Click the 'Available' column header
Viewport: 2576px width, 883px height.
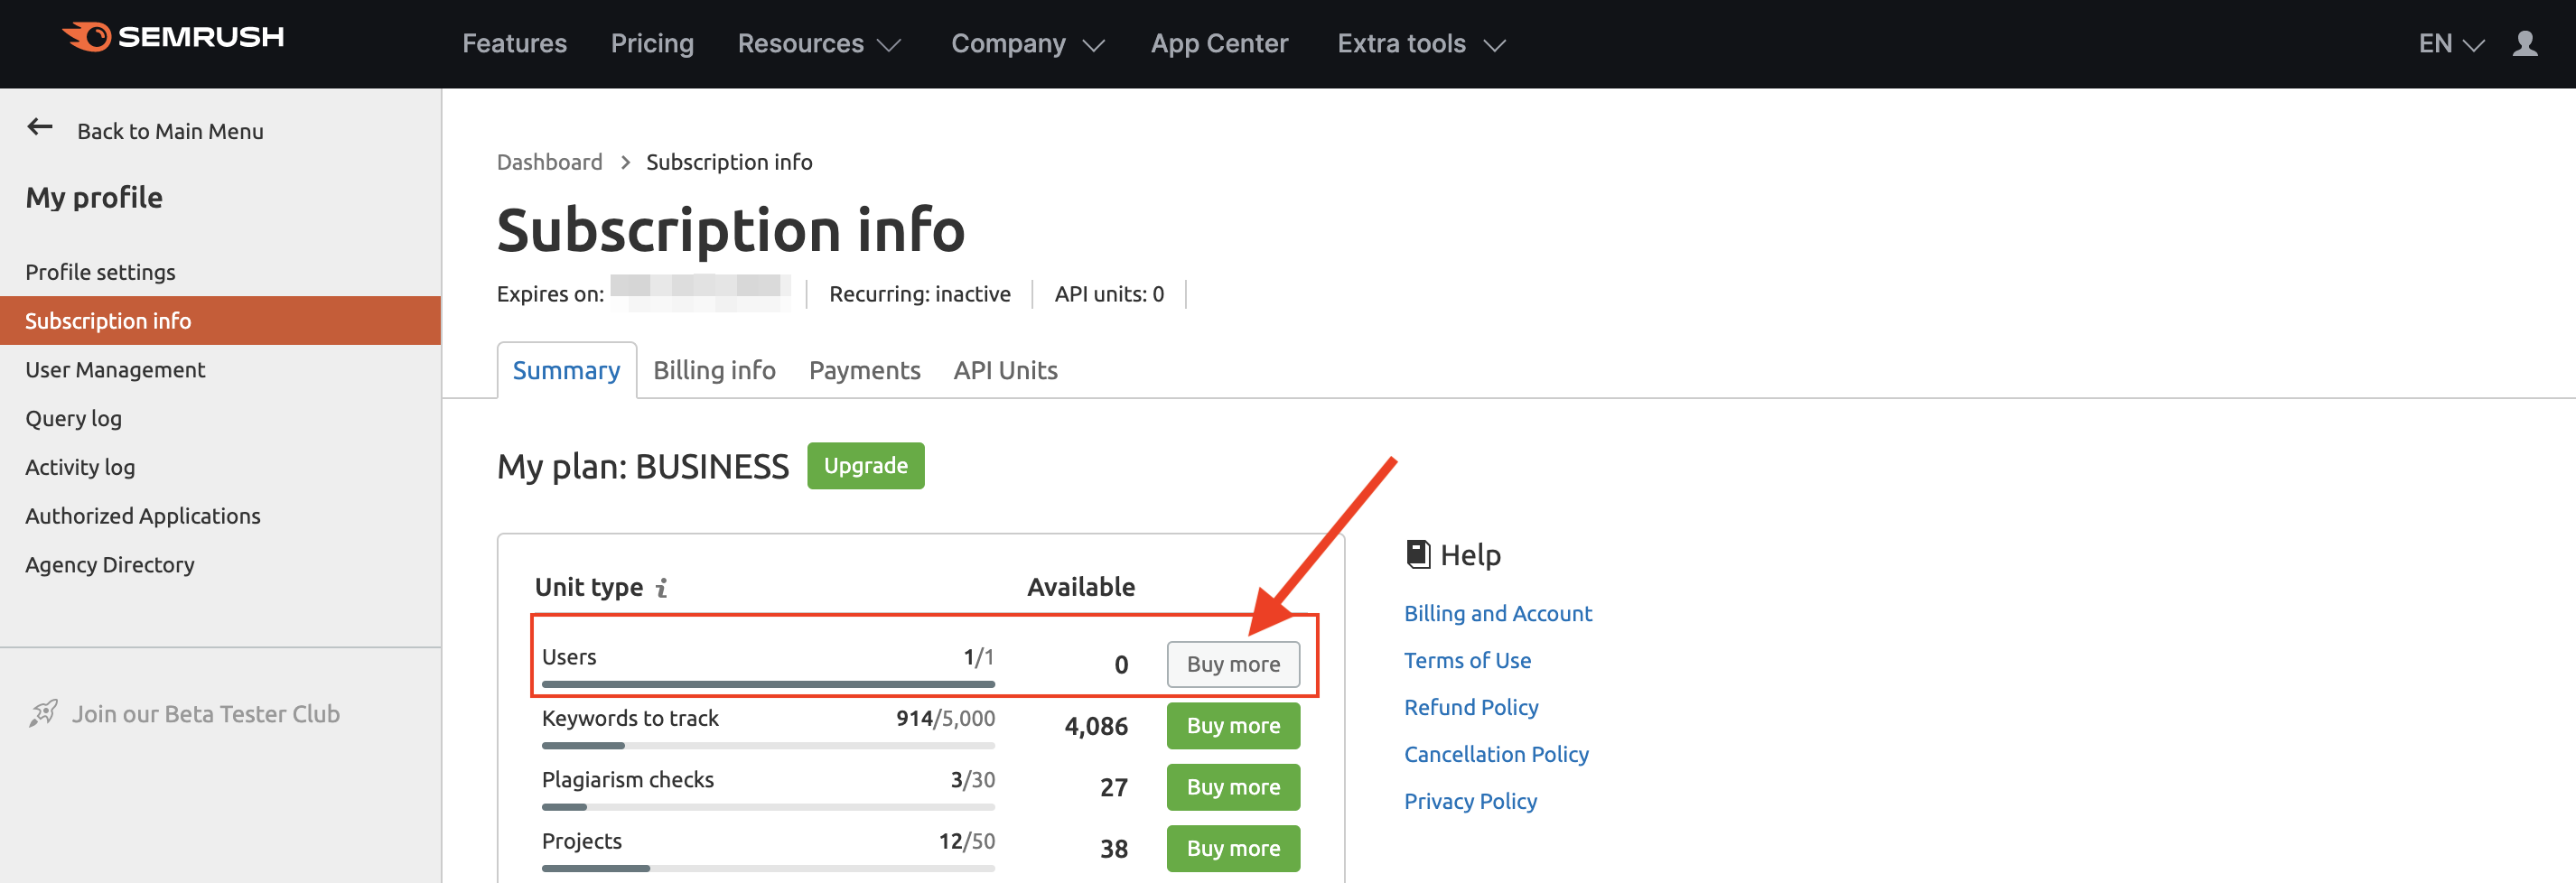1081,587
